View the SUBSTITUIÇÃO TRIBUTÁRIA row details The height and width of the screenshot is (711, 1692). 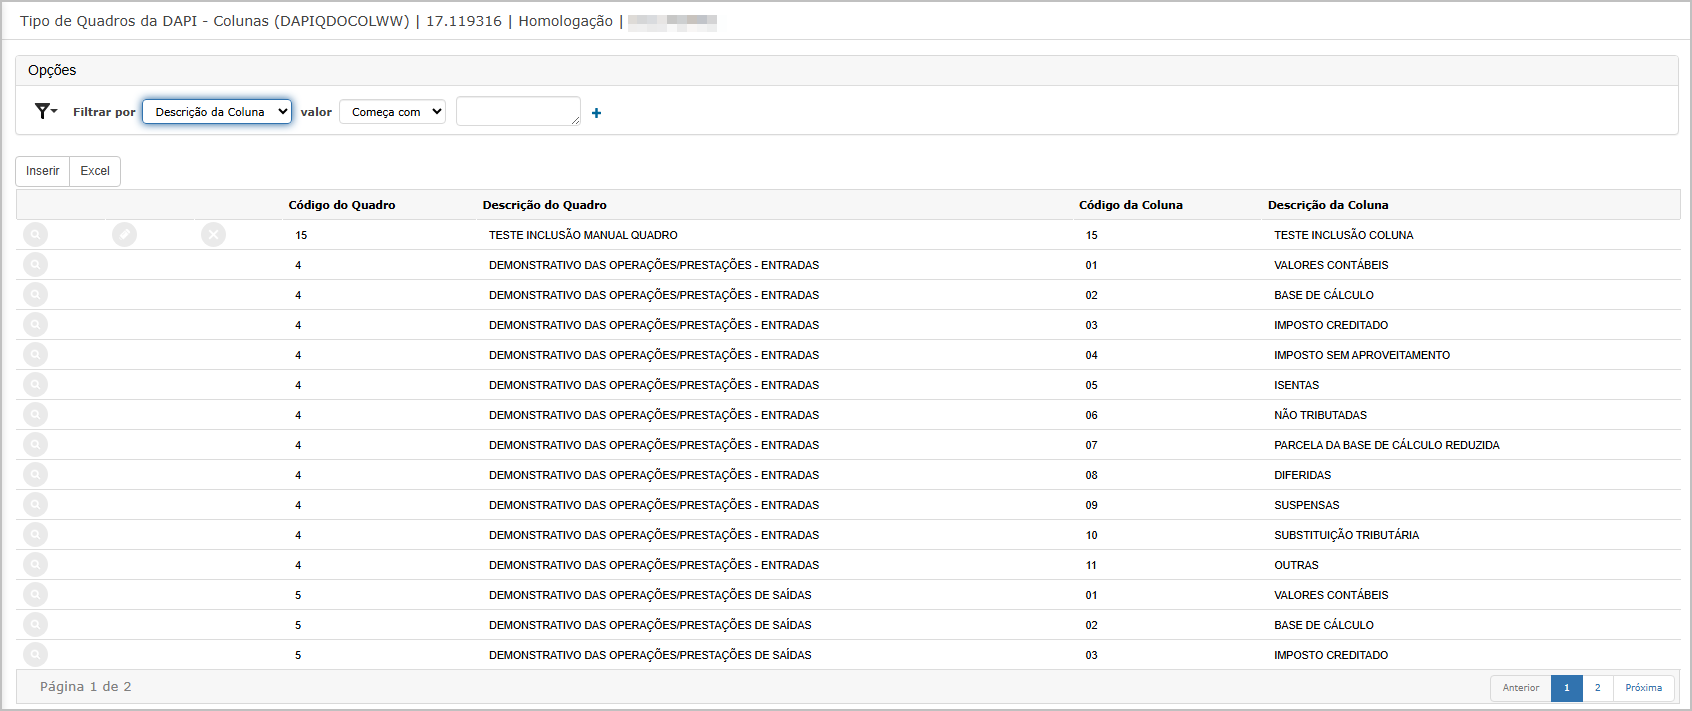(35, 535)
